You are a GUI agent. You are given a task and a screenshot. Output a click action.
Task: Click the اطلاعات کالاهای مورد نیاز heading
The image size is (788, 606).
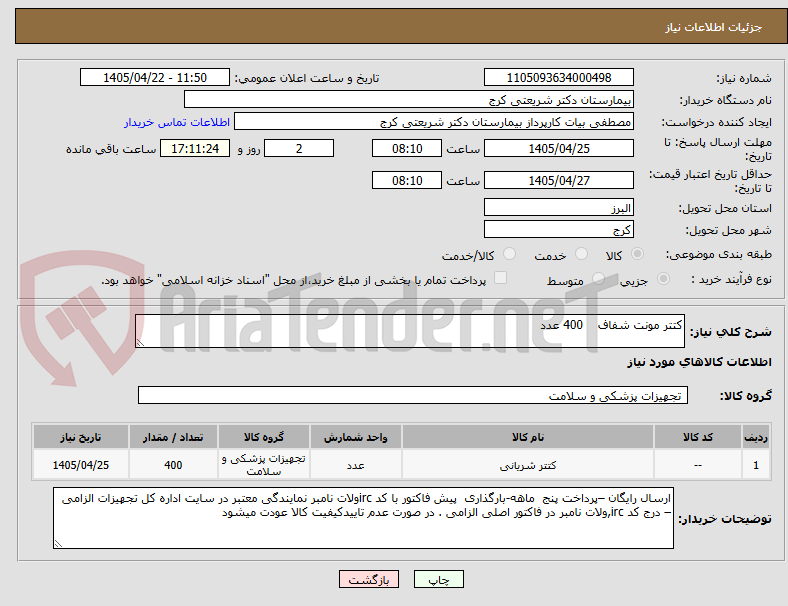[x=699, y=362]
